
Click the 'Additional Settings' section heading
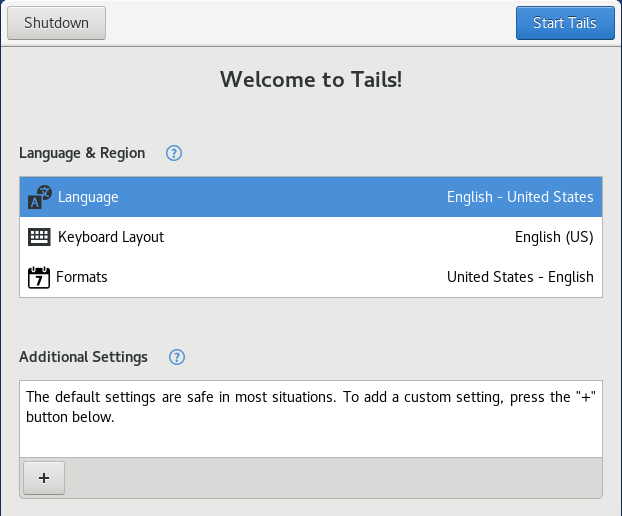click(83, 357)
